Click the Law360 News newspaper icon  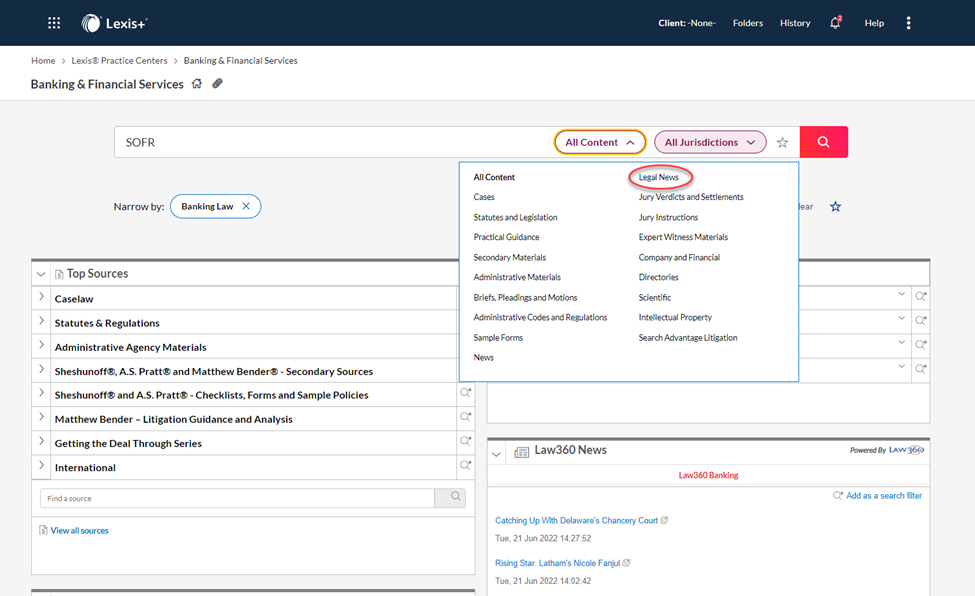coord(522,452)
